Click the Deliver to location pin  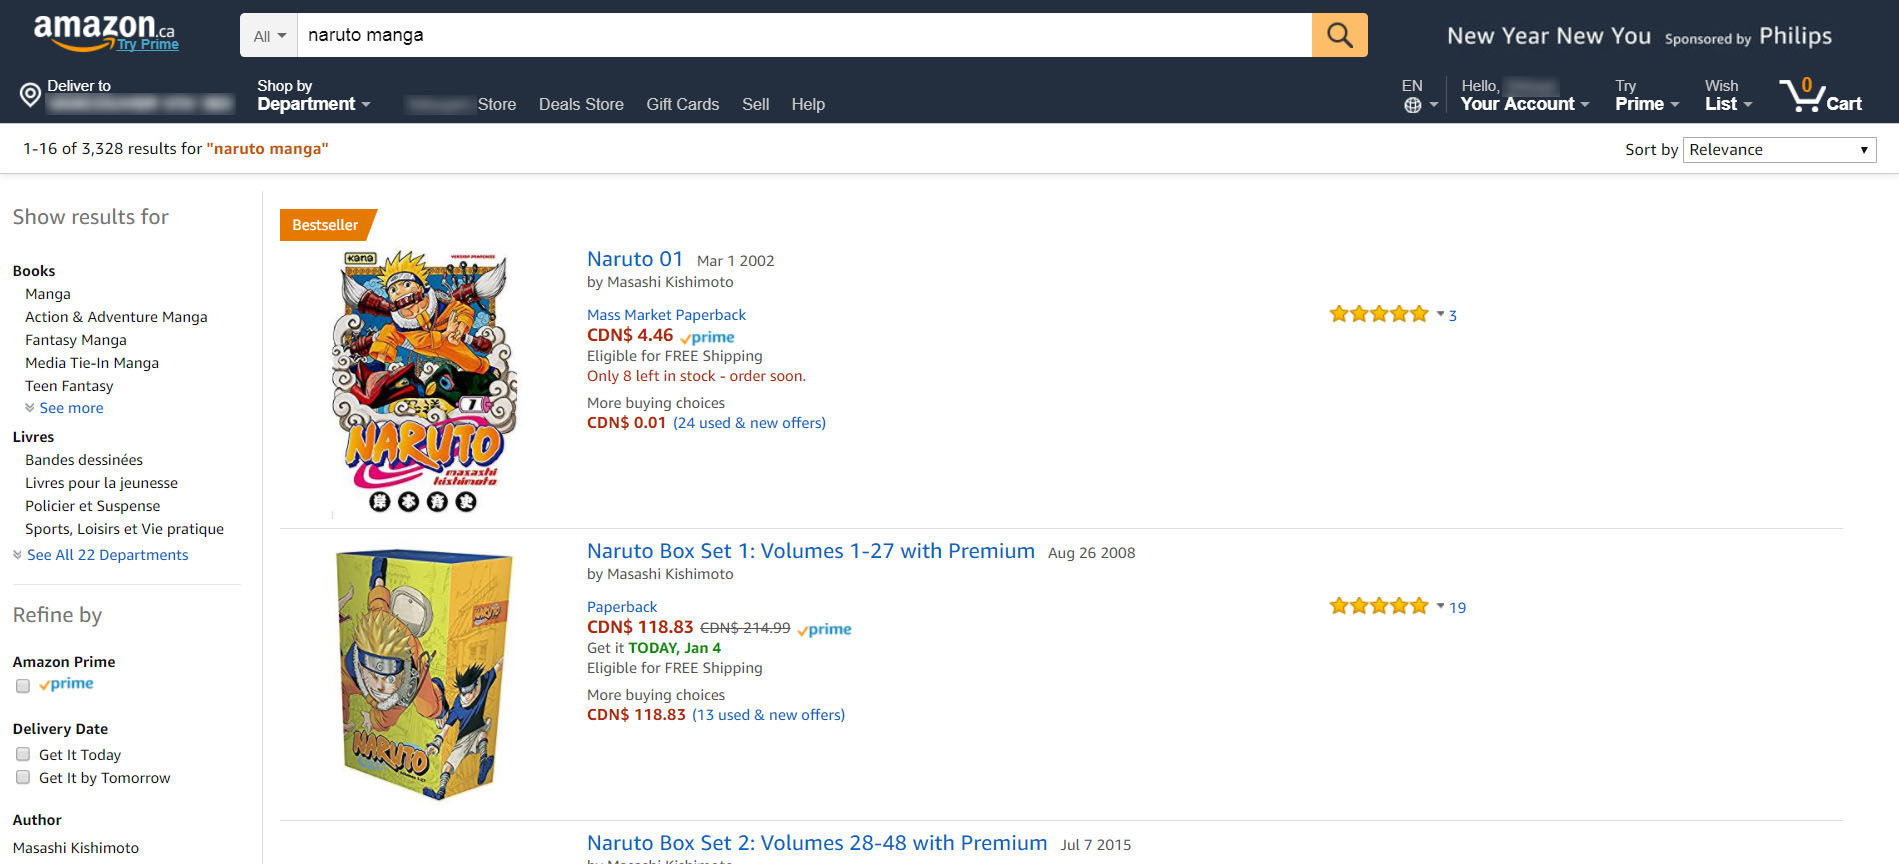click(31, 95)
